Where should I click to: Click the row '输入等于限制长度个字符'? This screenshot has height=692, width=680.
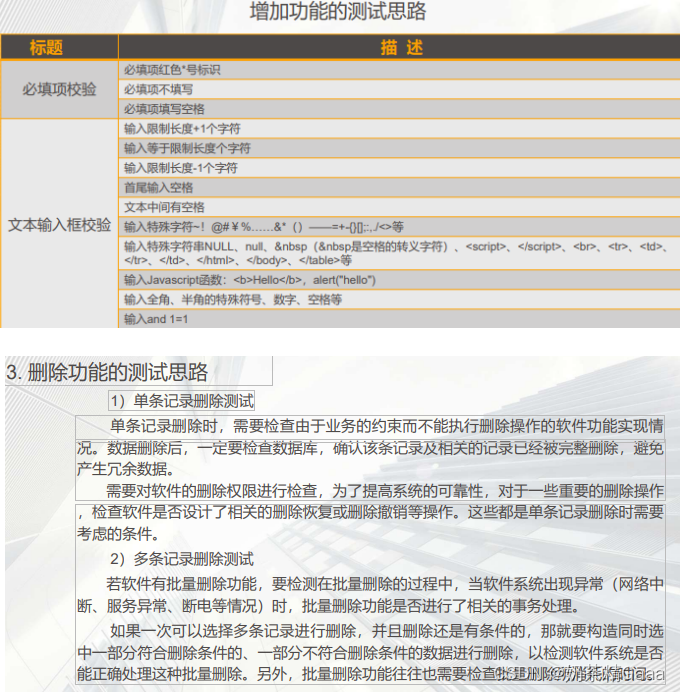pyautogui.click(x=400, y=148)
